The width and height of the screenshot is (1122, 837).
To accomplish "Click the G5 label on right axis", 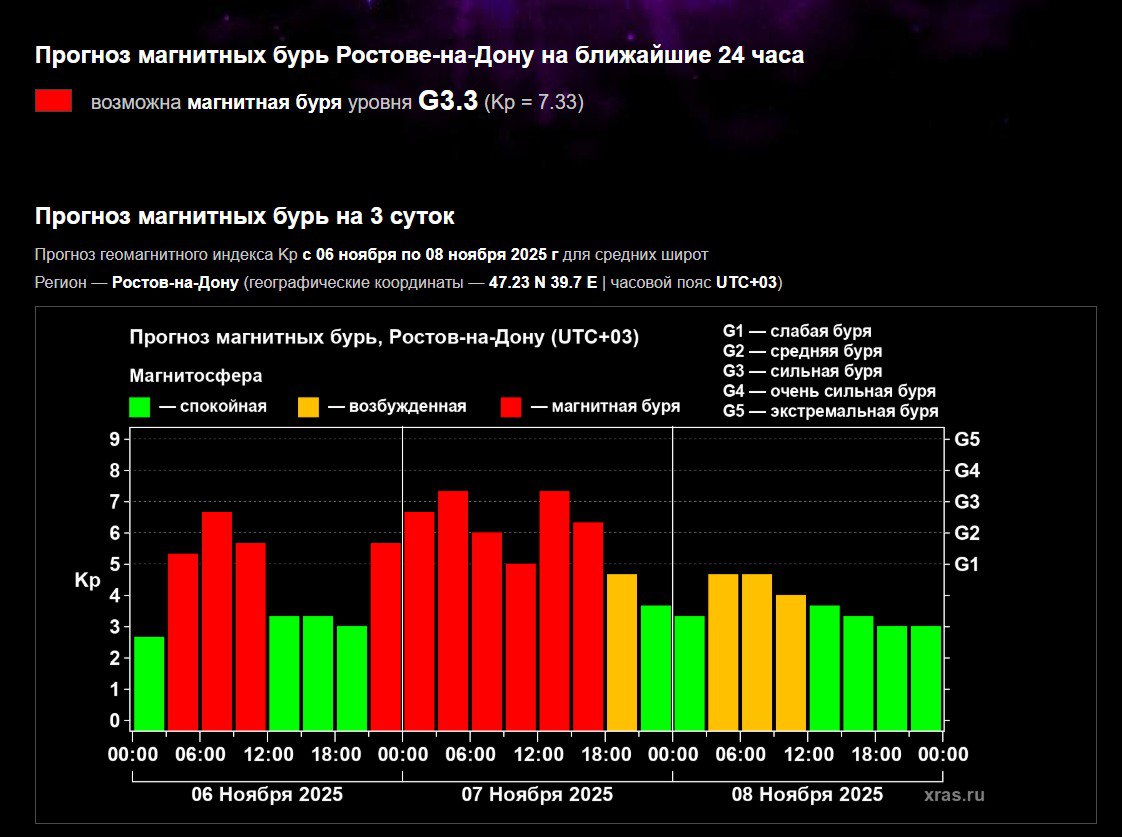I will click(x=967, y=439).
